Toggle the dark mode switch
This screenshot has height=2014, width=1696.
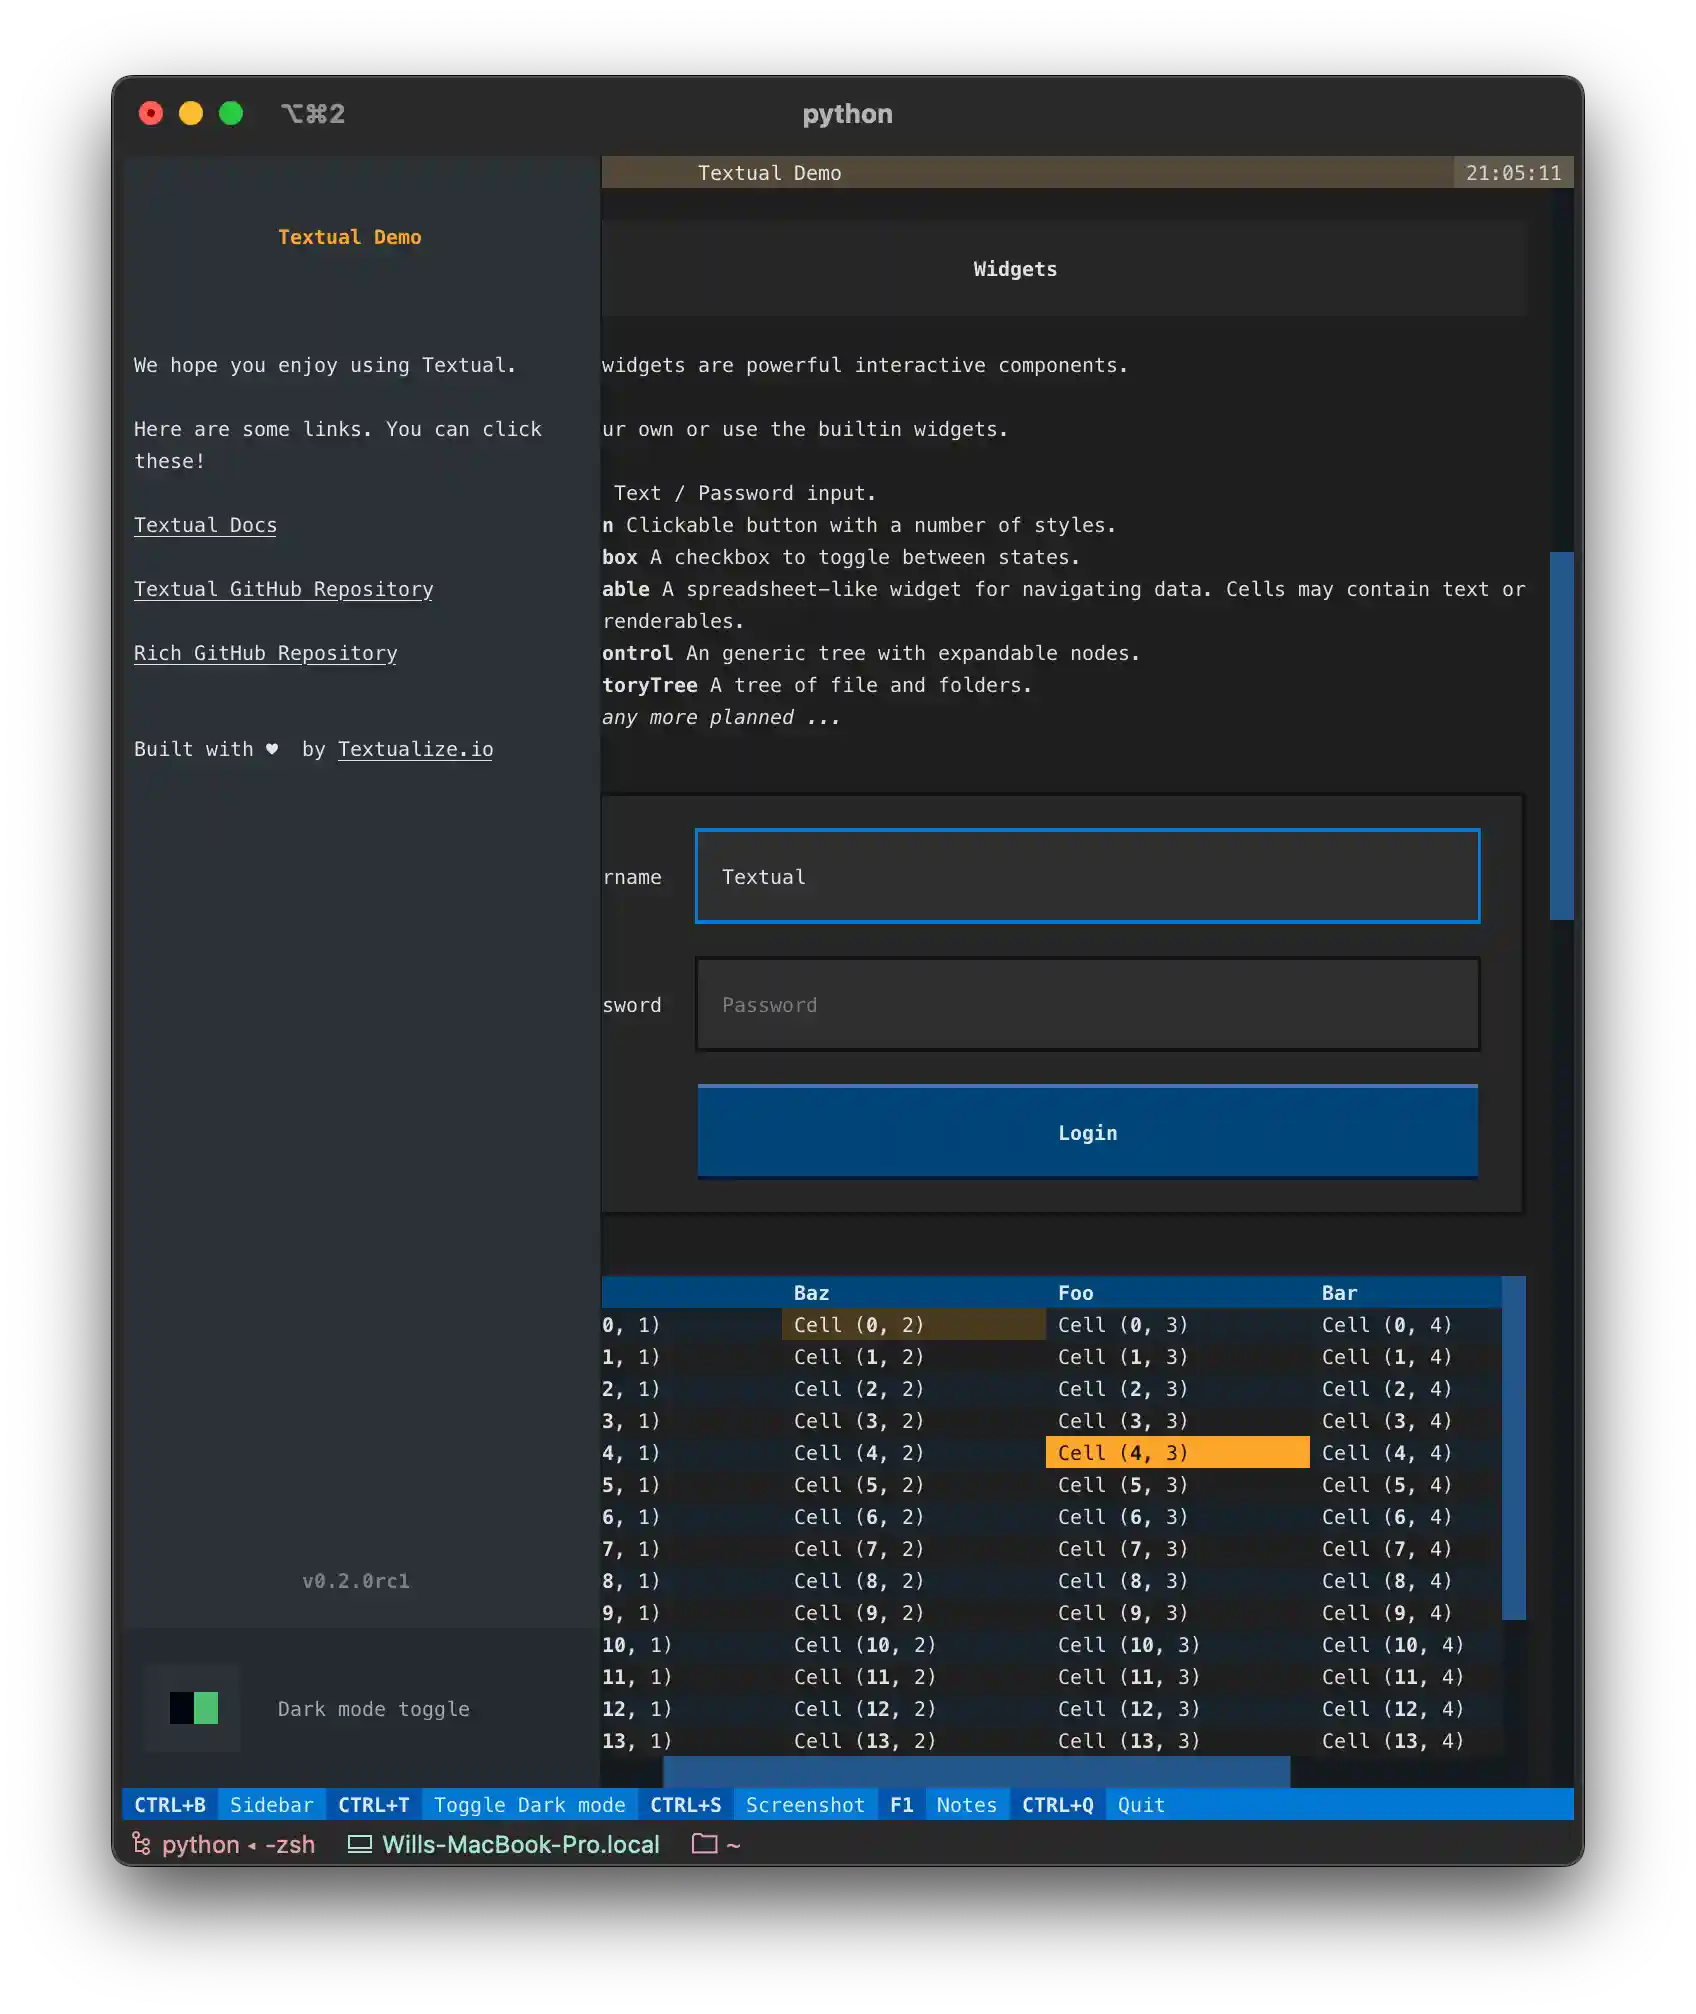(x=192, y=1709)
